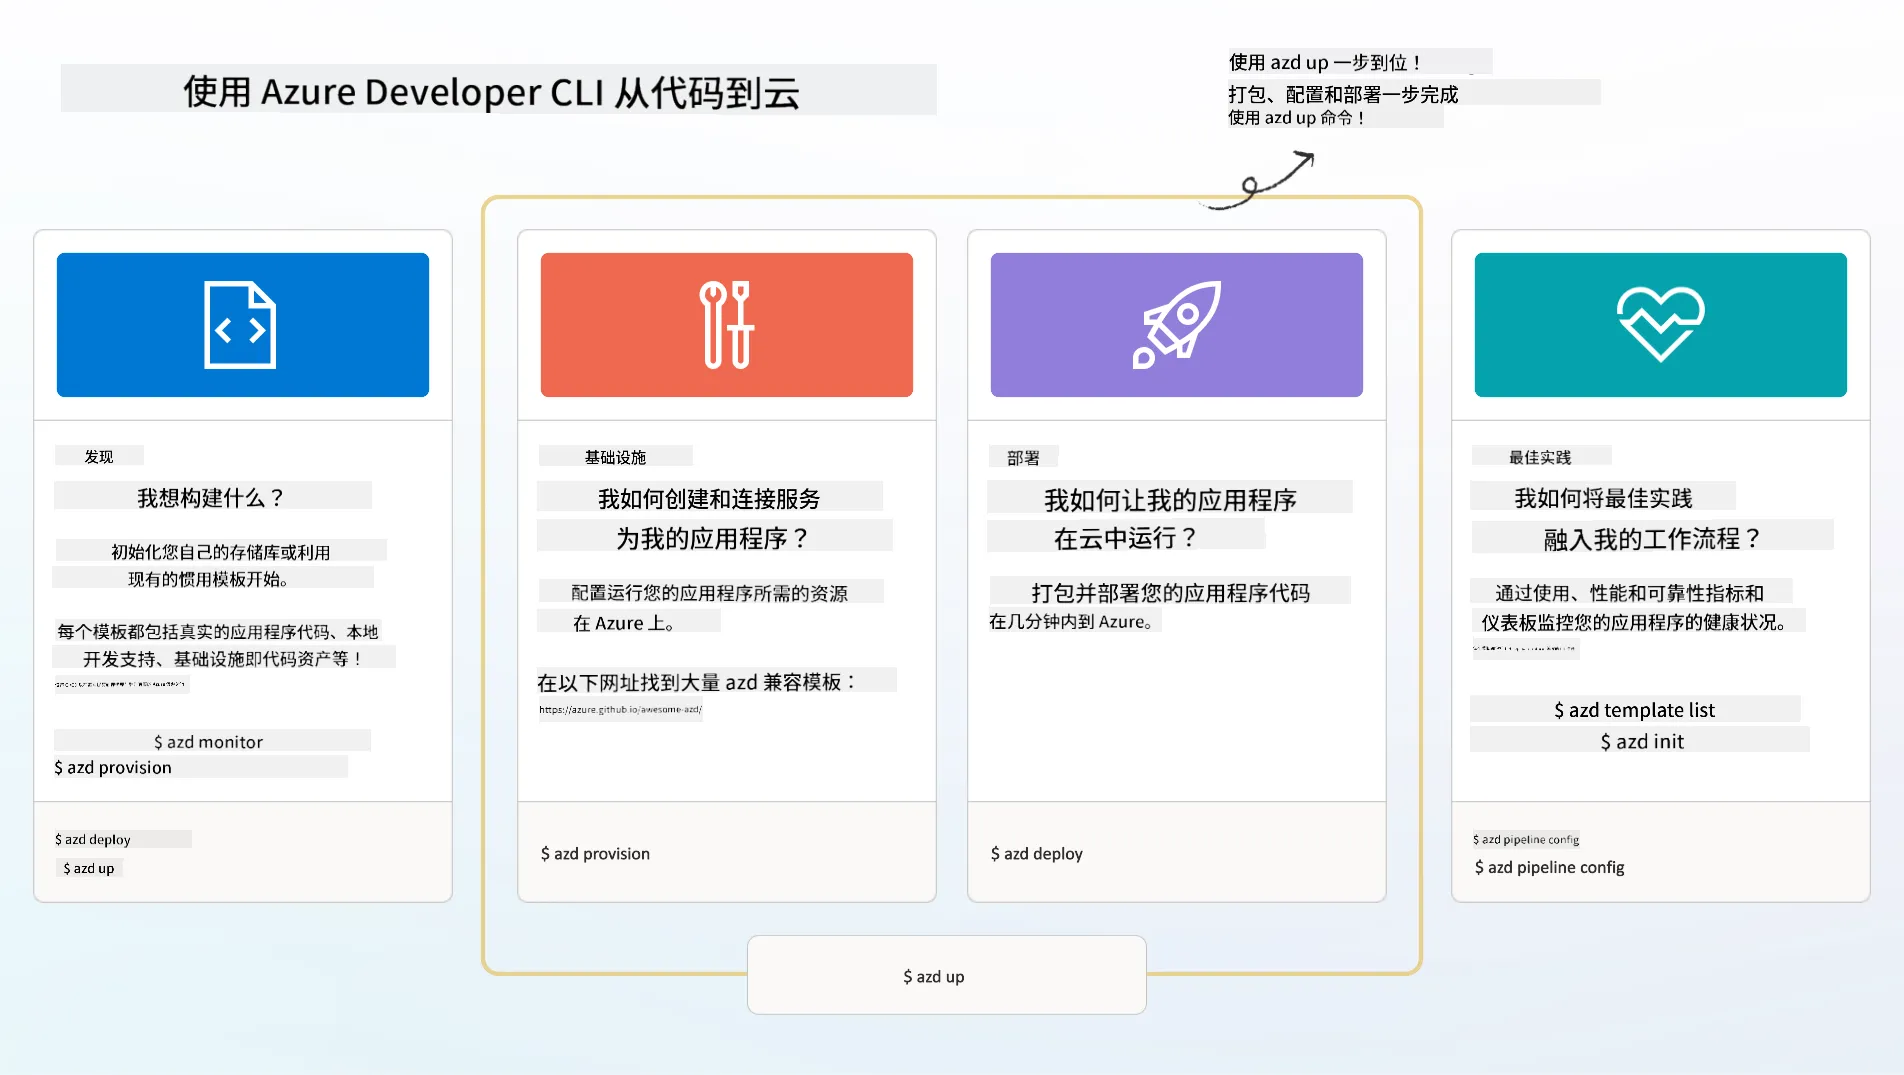Click the '$ azd init' command
The height and width of the screenshot is (1075, 1904).
point(1642,741)
